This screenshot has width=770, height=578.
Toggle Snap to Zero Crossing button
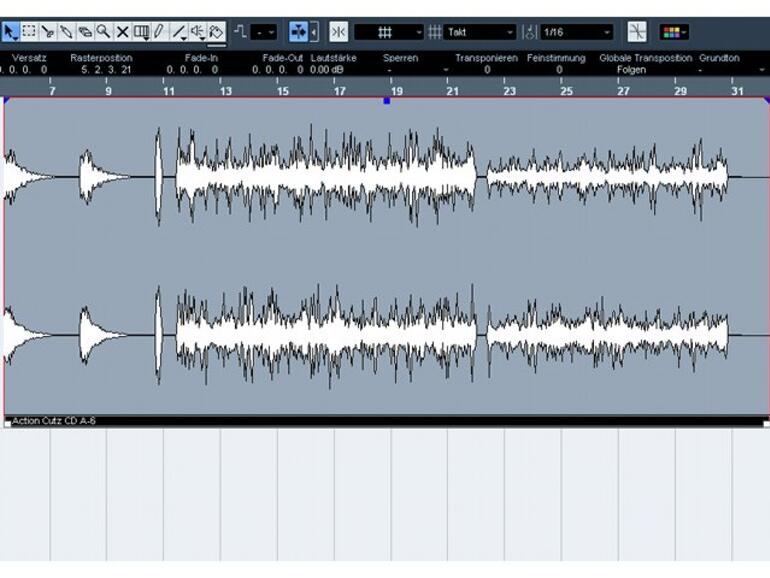[637, 32]
